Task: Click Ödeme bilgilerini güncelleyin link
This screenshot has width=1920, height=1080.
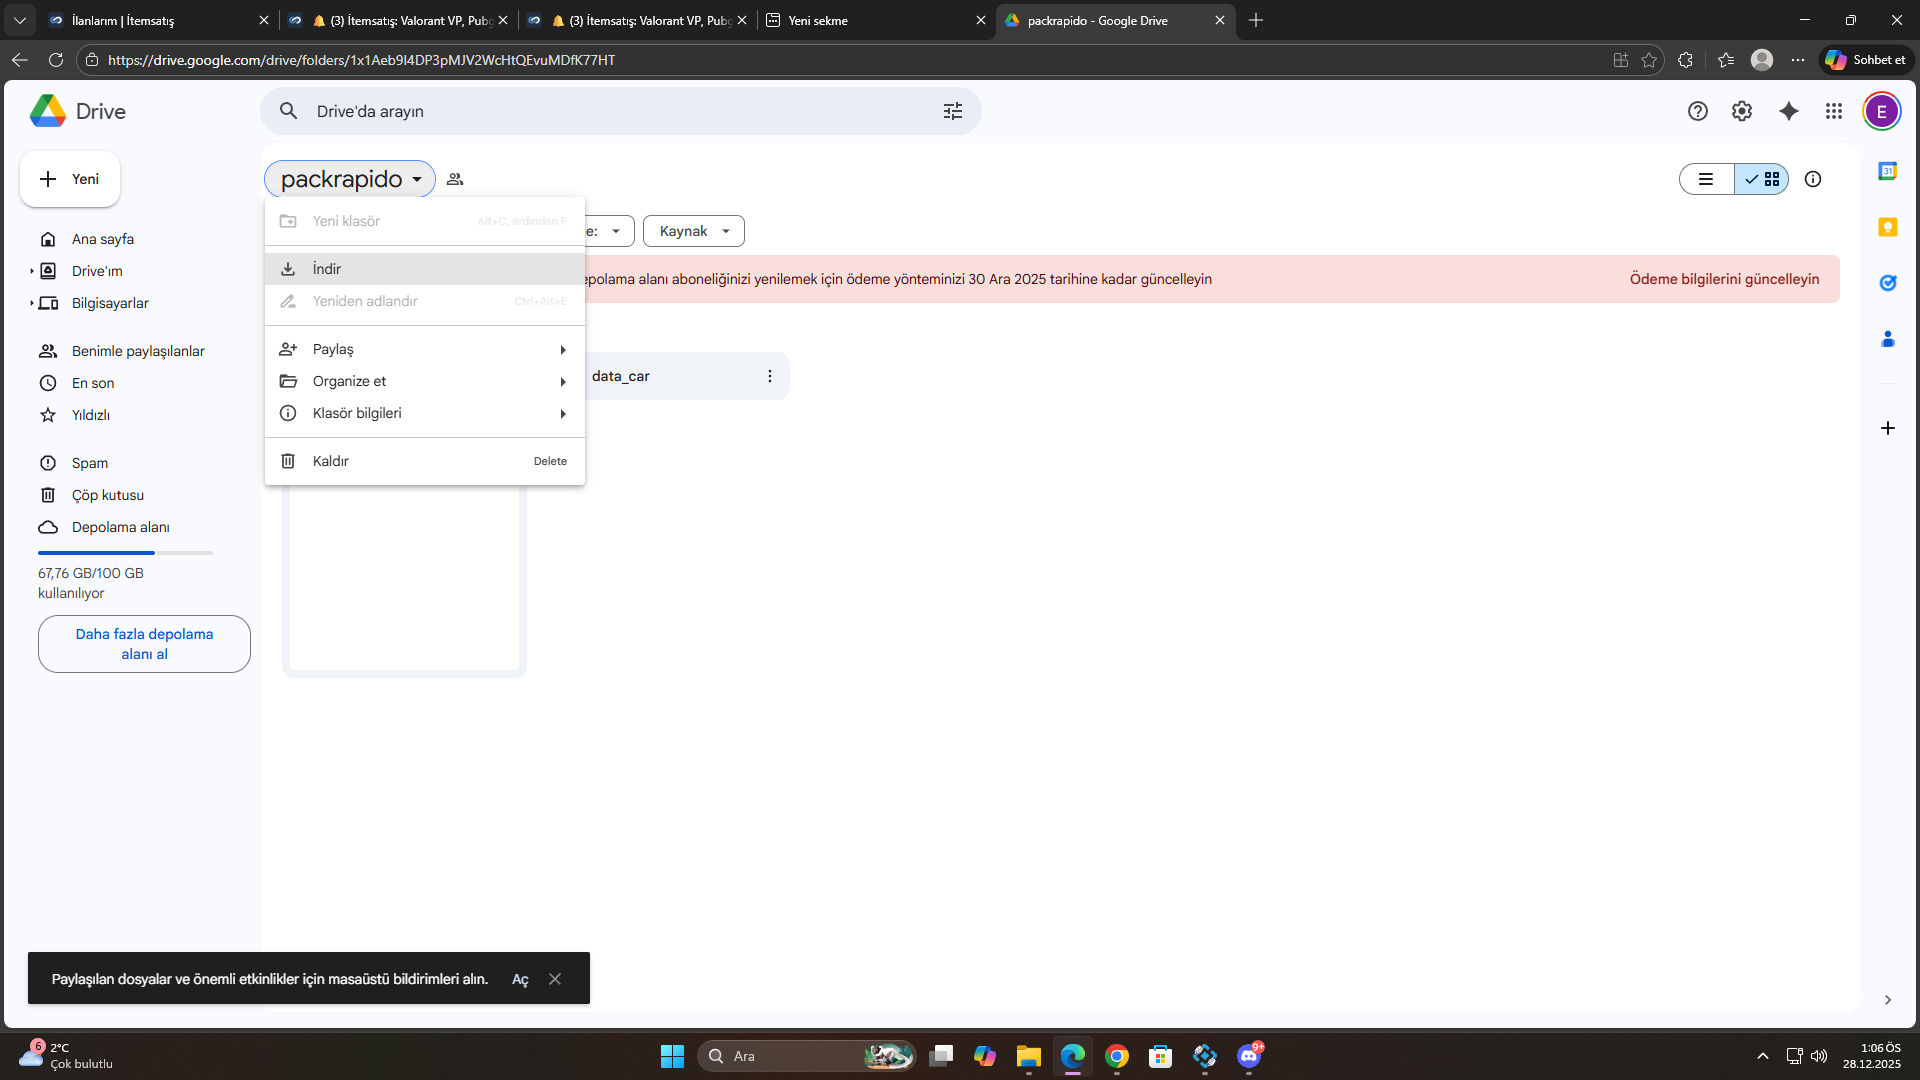Action: (1724, 279)
